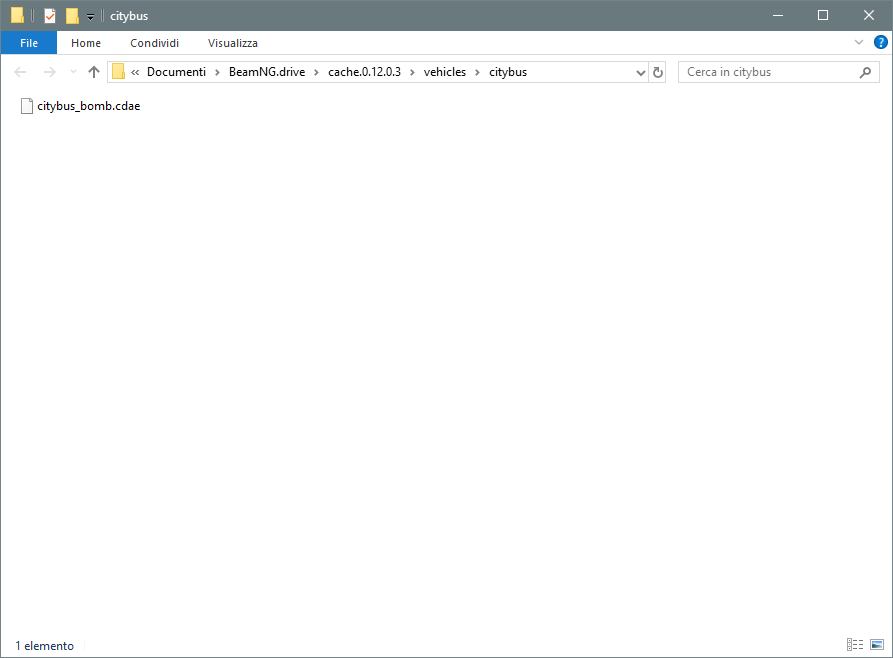Image resolution: width=893 pixels, height=658 pixels.
Task: Click the Back navigation arrow
Action: [x=20, y=72]
